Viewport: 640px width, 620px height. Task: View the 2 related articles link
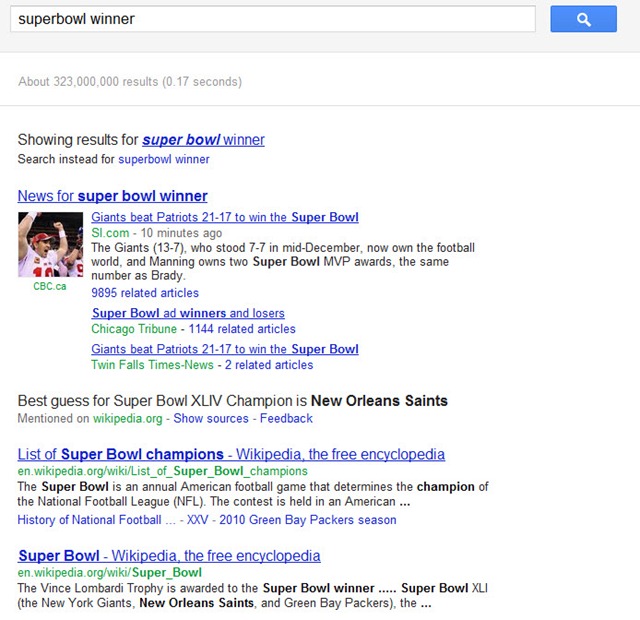tap(268, 365)
